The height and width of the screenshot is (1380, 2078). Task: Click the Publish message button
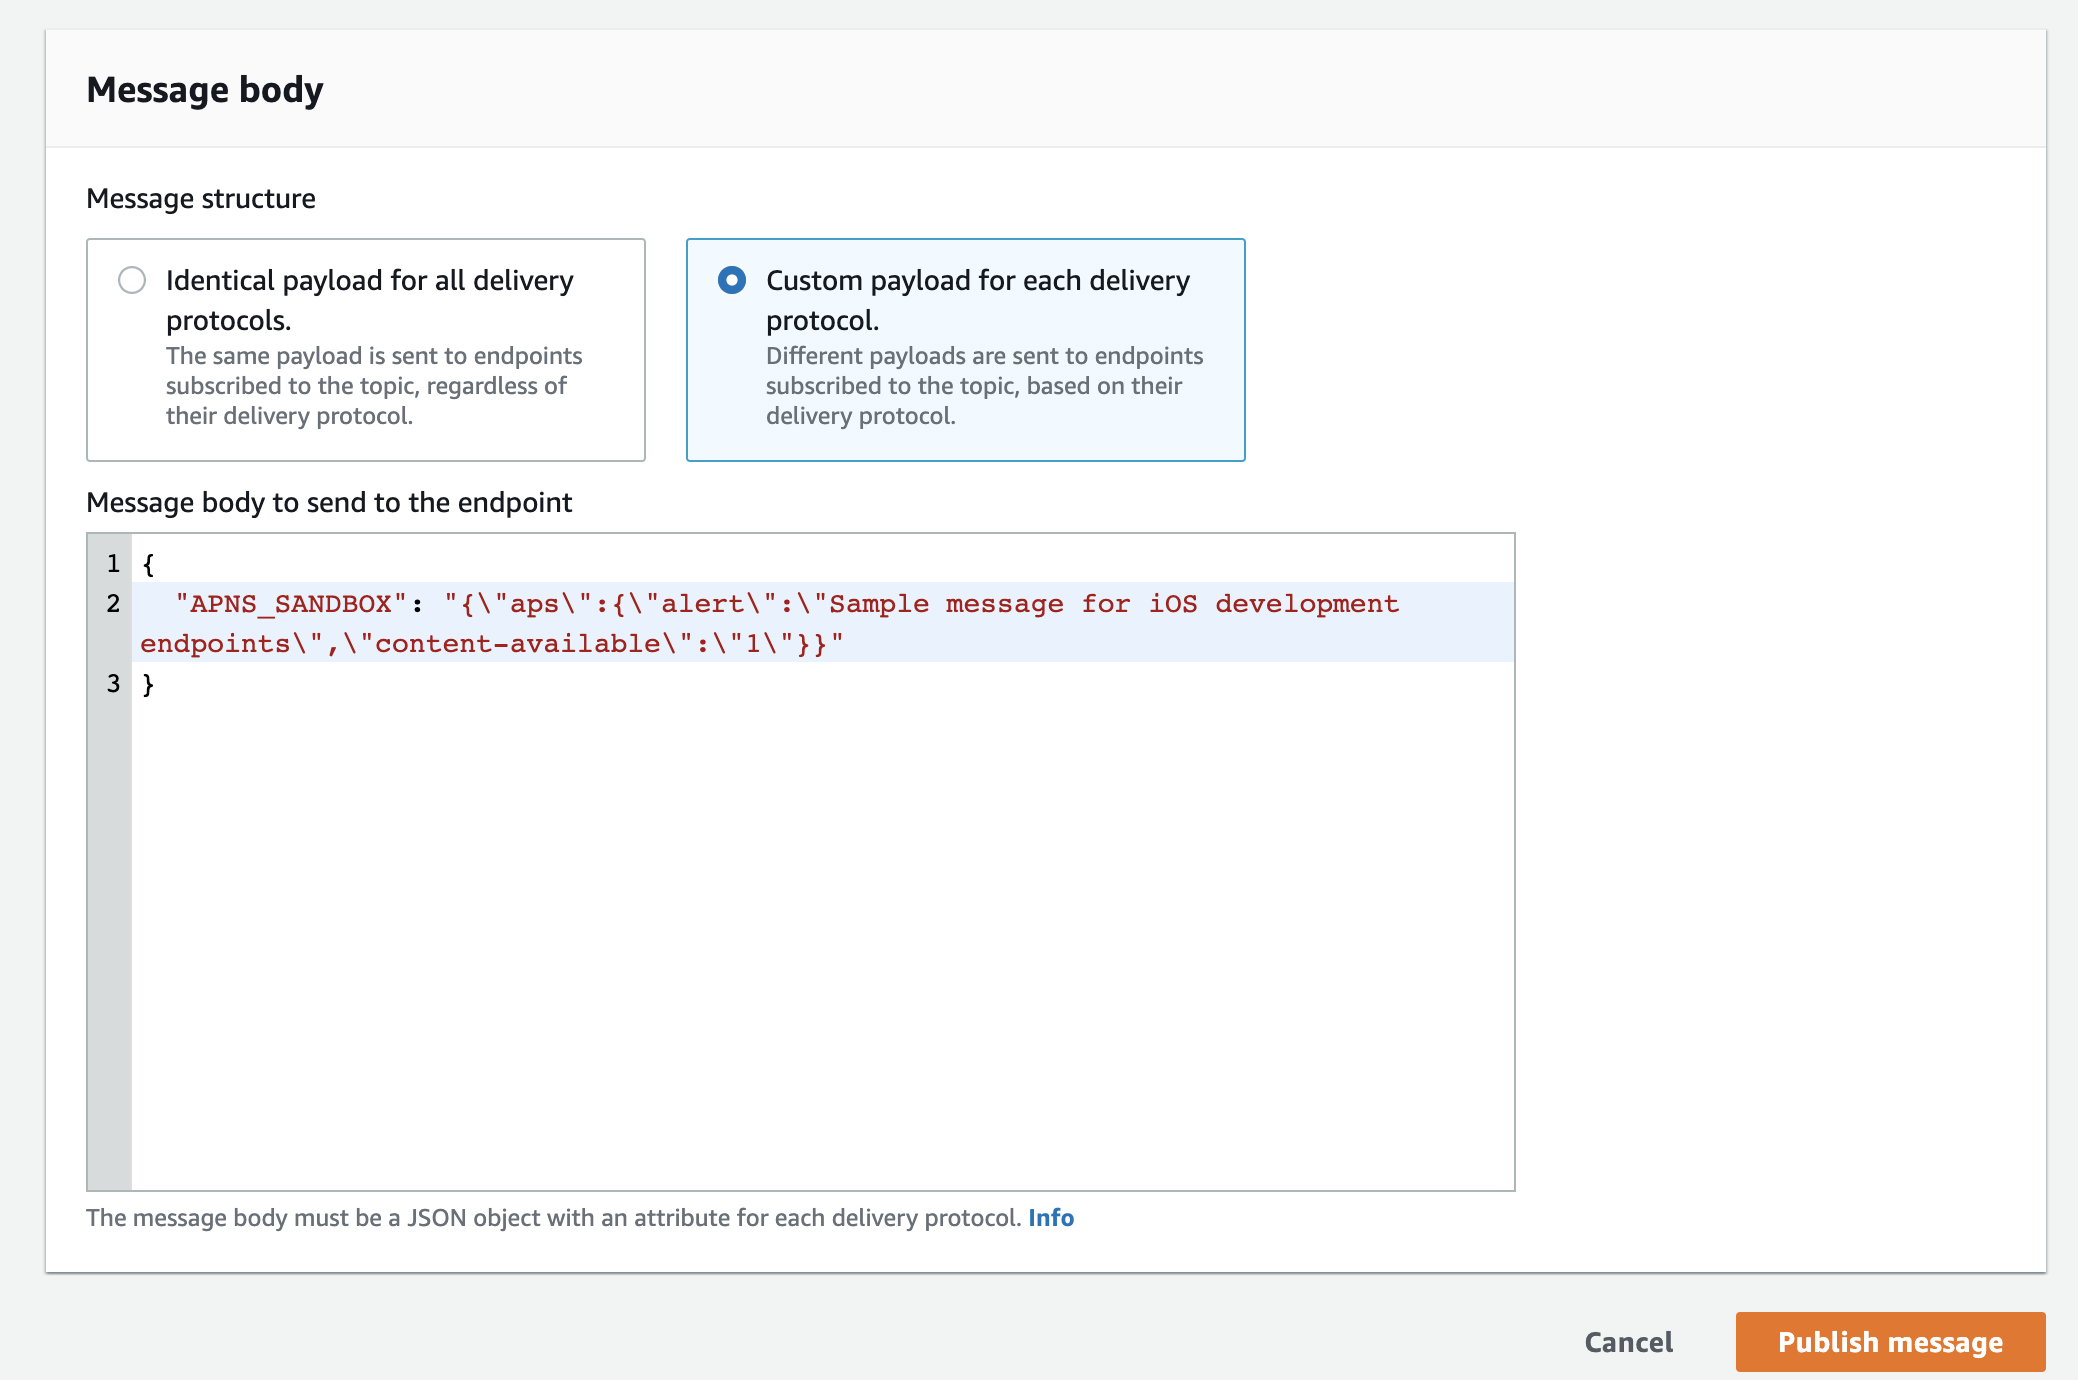[1888, 1342]
